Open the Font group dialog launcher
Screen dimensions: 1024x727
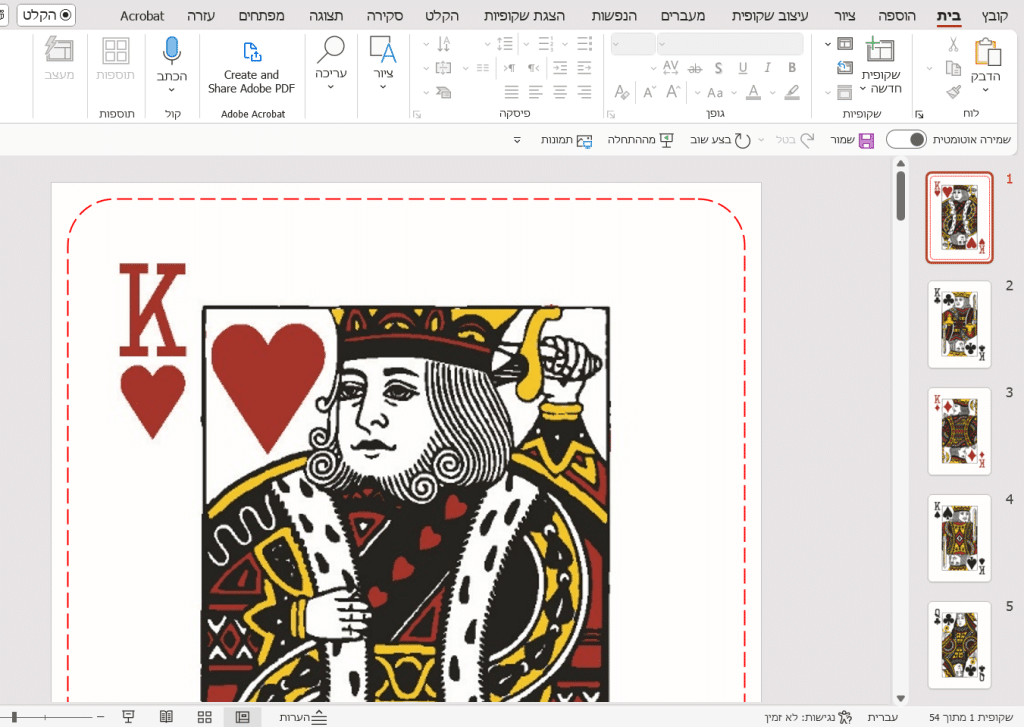[x=611, y=114]
